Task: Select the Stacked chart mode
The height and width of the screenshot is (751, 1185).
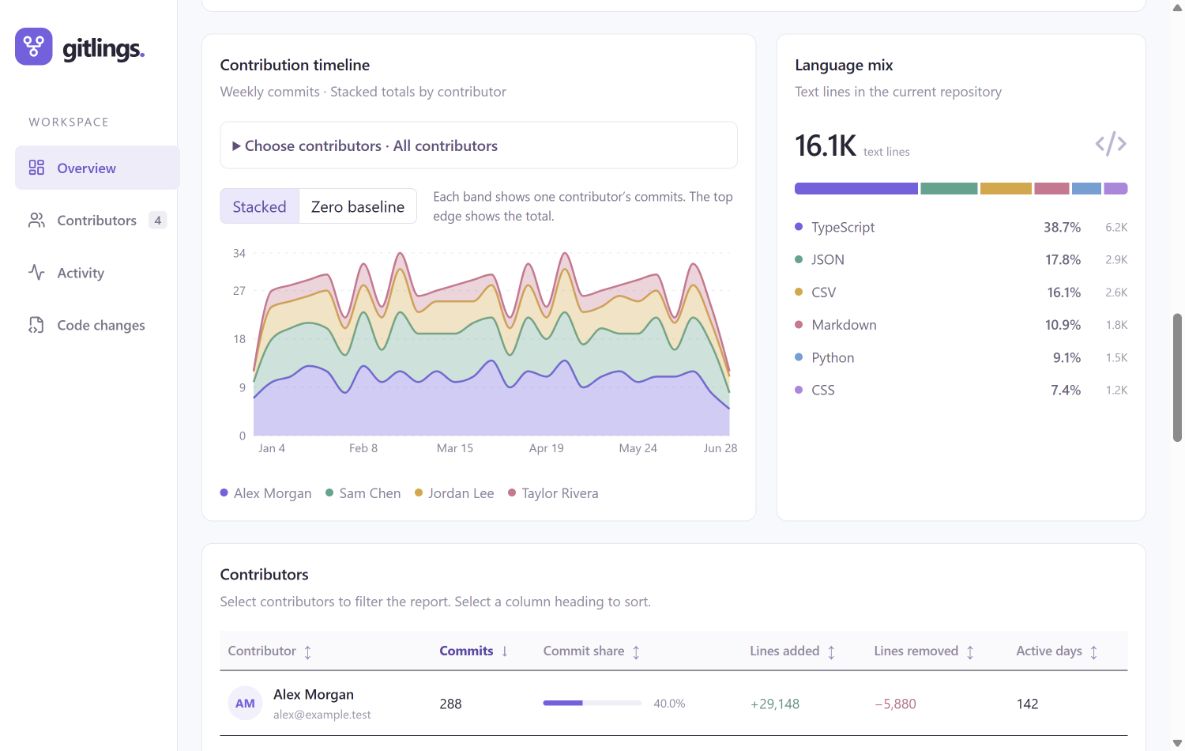Action: click(259, 206)
